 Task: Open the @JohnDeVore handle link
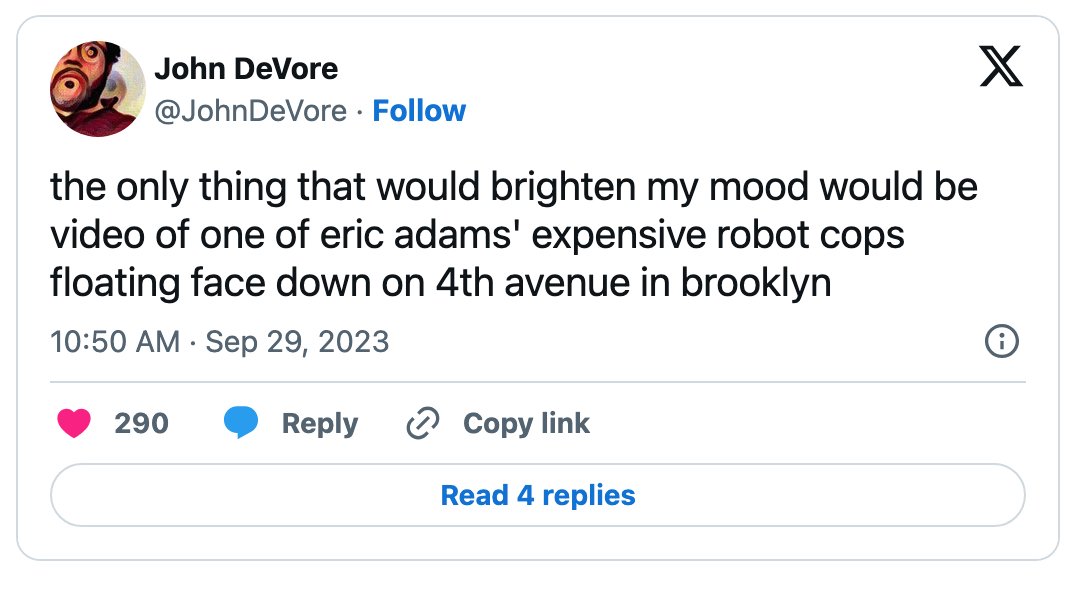pyautogui.click(x=251, y=111)
